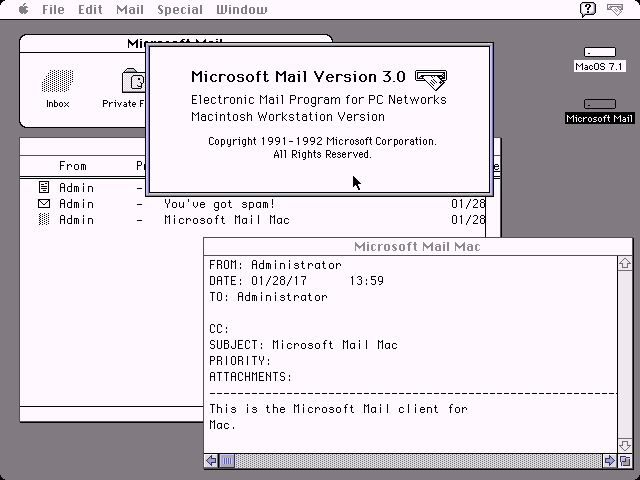This screenshot has height=480, width=640.
Task: Click the envelope icon beside spam message
Action: pos(44,203)
